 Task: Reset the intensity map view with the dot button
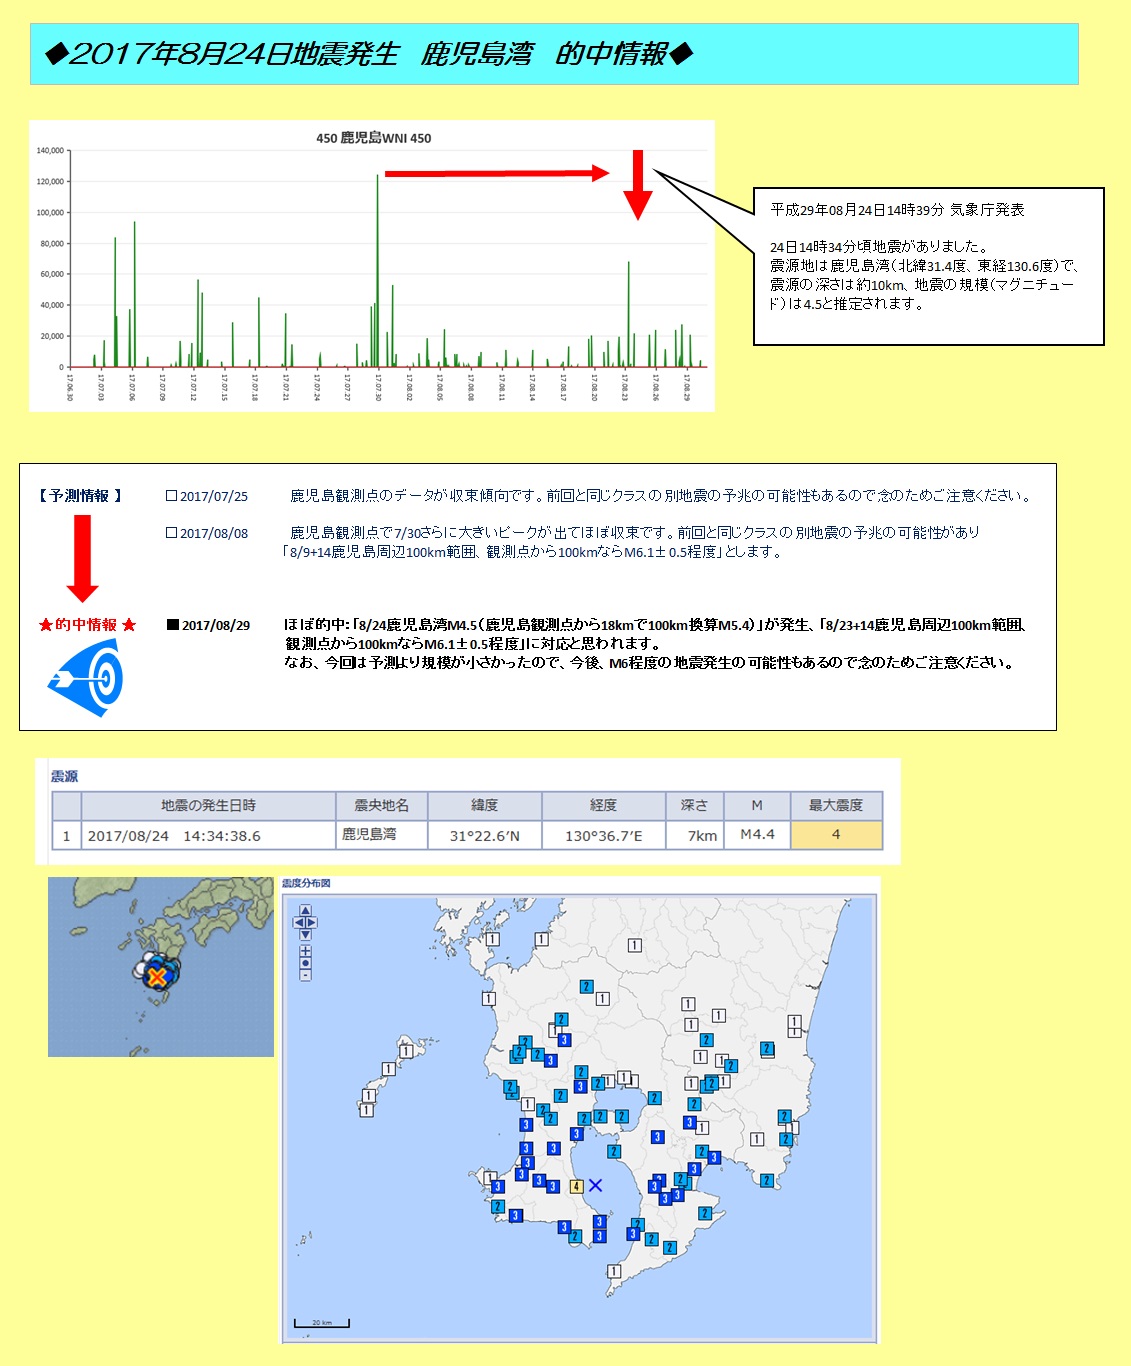tap(305, 963)
